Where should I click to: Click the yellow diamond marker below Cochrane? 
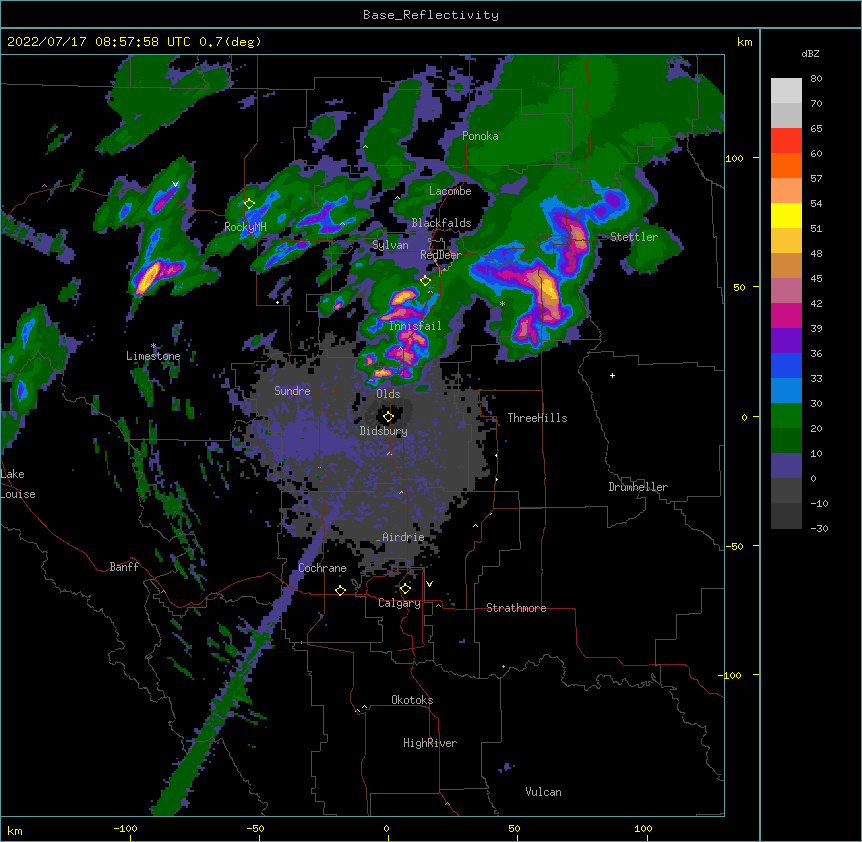point(340,590)
